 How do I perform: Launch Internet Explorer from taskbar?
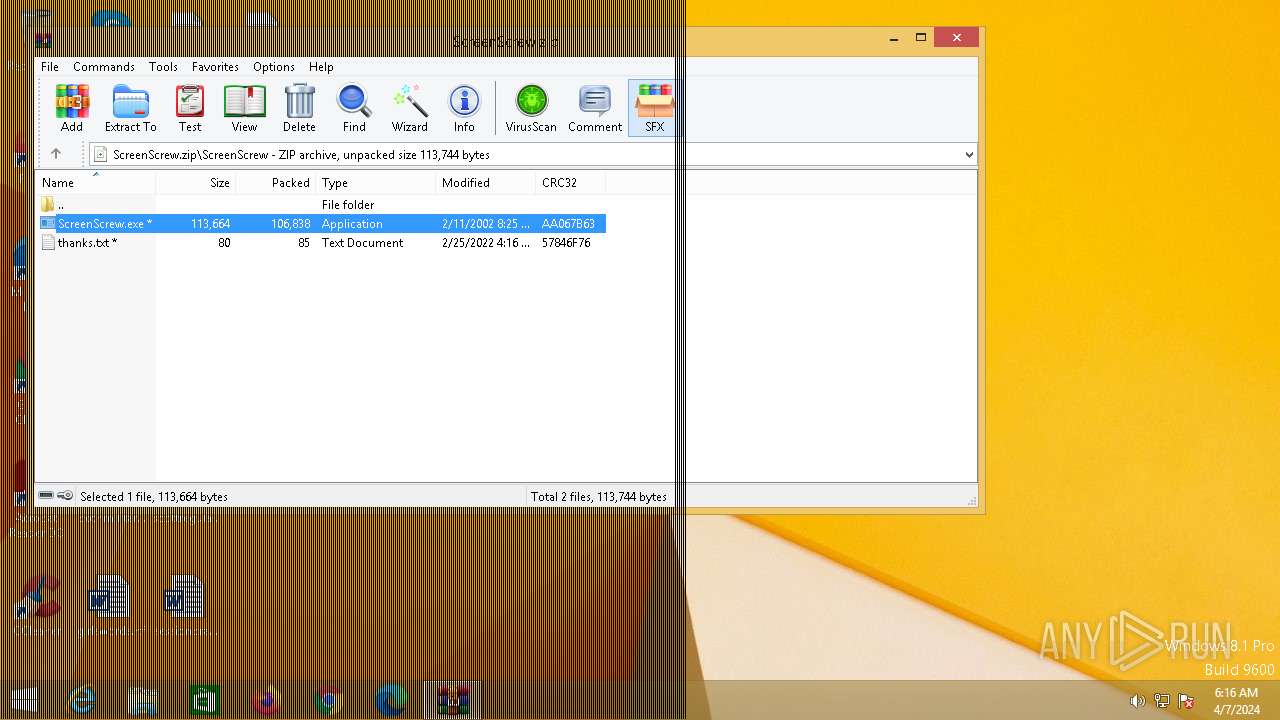tap(81, 701)
